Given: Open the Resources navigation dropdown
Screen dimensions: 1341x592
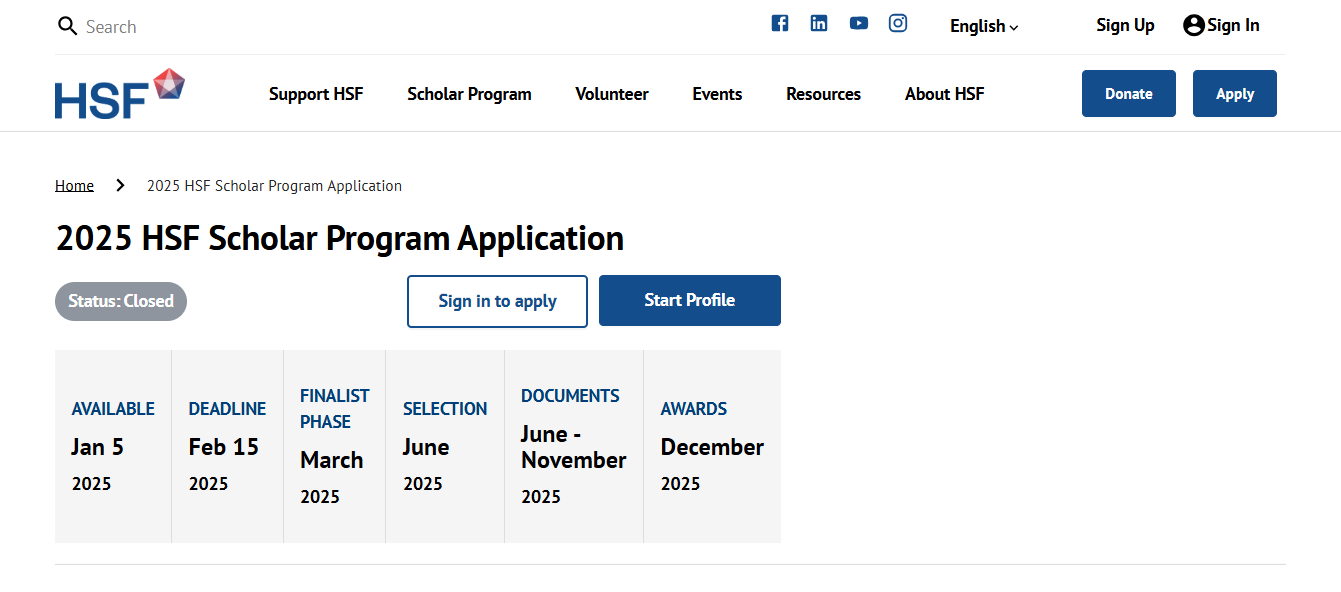Looking at the screenshot, I should click(823, 93).
